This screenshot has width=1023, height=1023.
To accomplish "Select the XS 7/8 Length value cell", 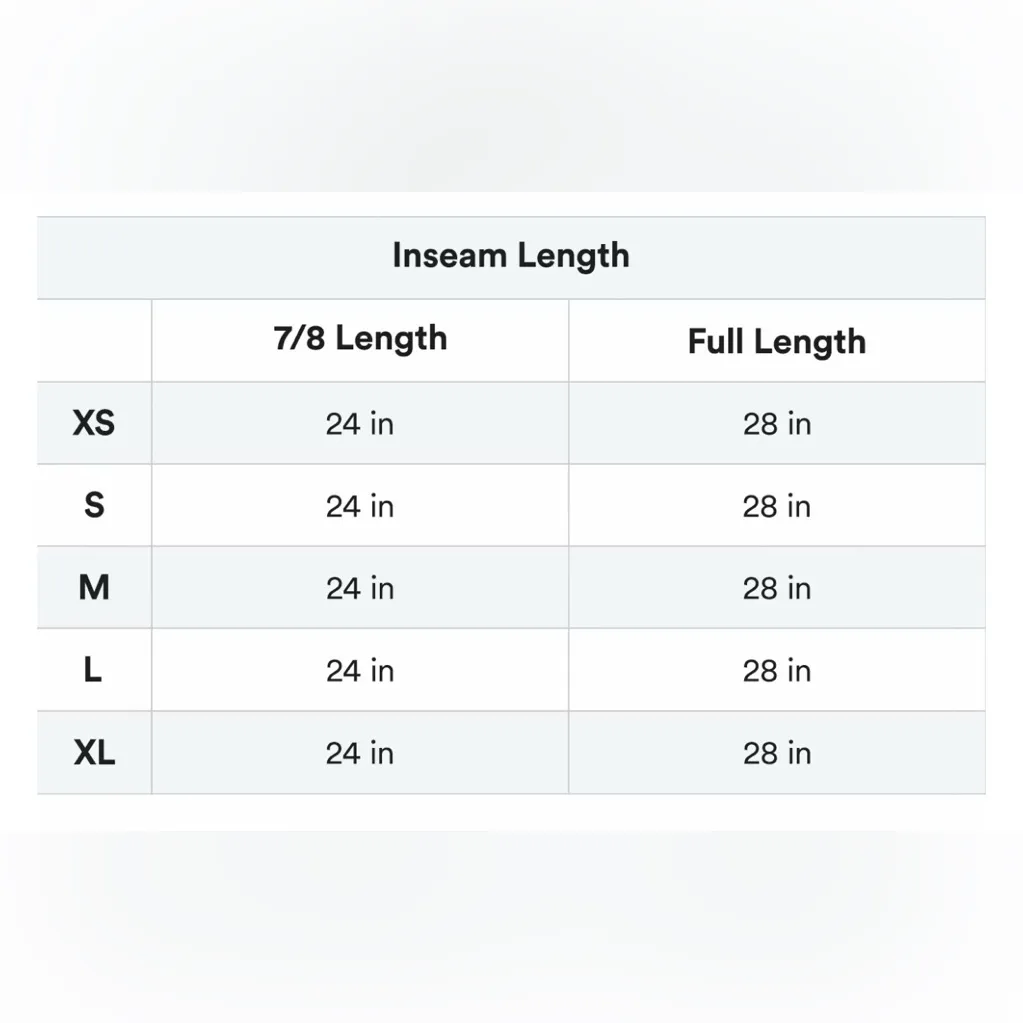I will 360,424.
